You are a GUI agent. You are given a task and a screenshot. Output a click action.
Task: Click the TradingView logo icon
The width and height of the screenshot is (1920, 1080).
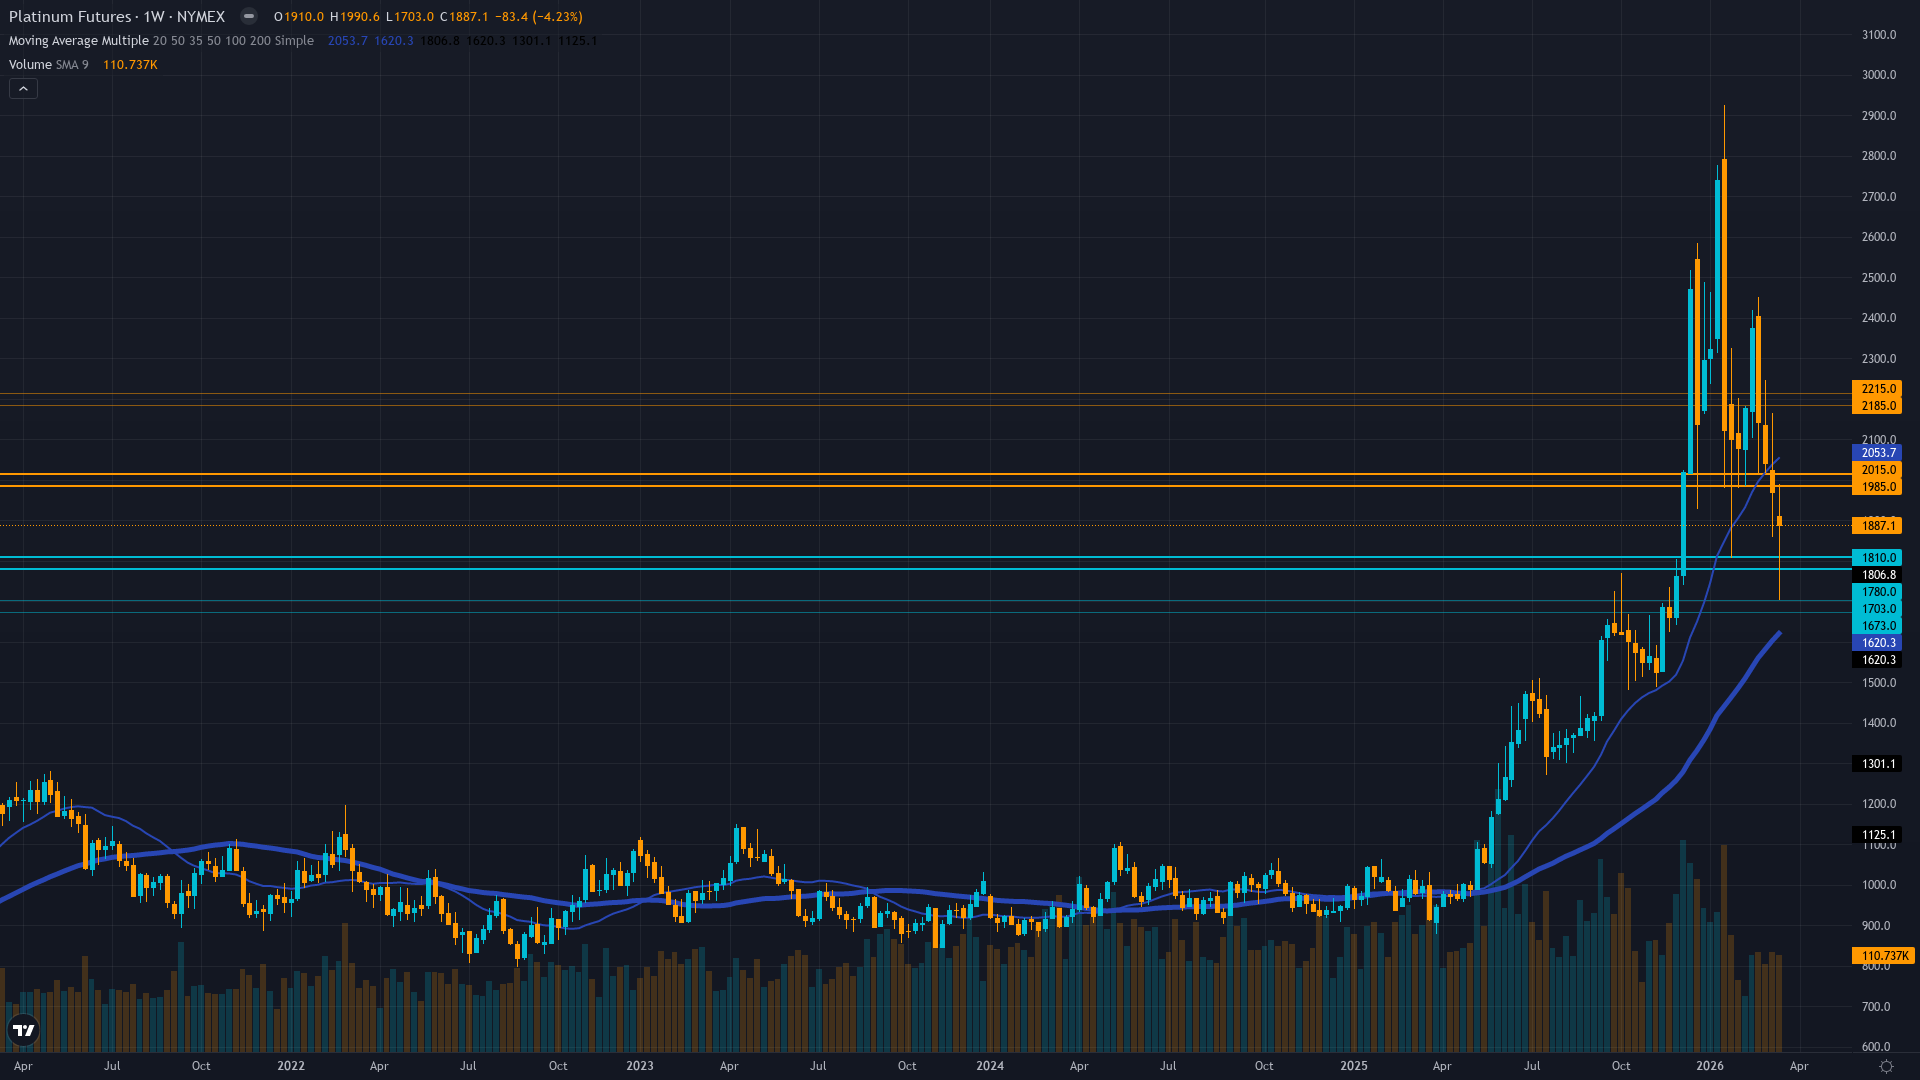coord(23,1030)
